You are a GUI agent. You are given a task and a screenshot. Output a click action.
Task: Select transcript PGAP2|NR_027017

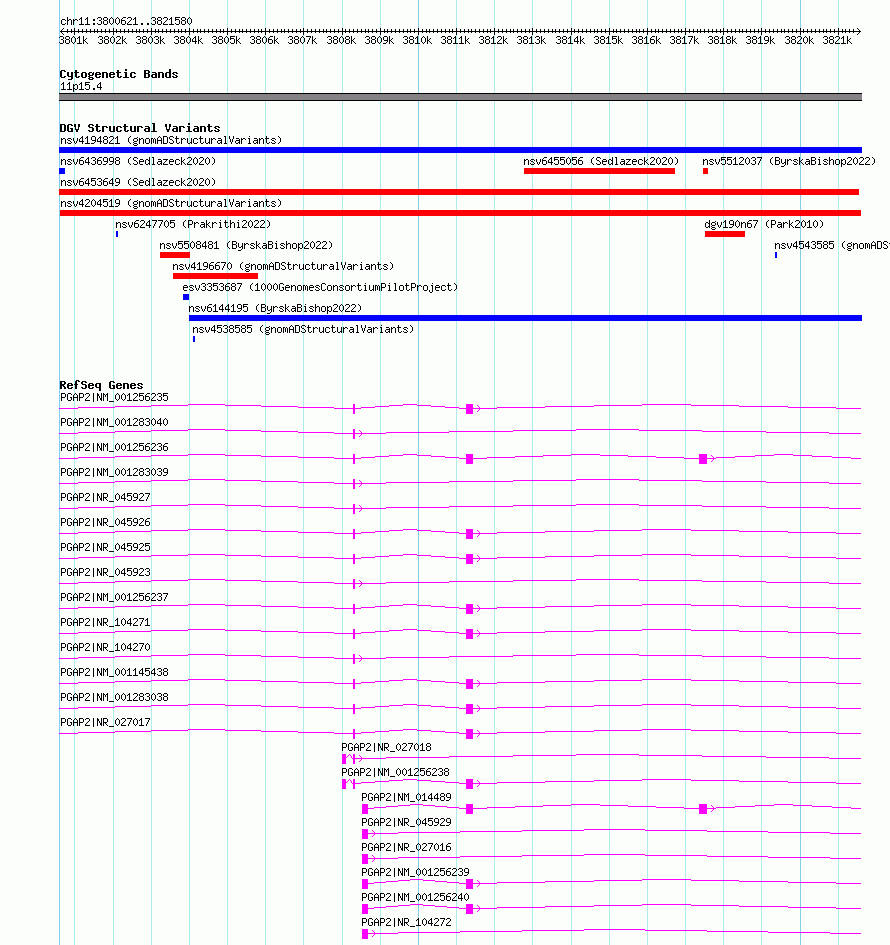(x=105, y=723)
